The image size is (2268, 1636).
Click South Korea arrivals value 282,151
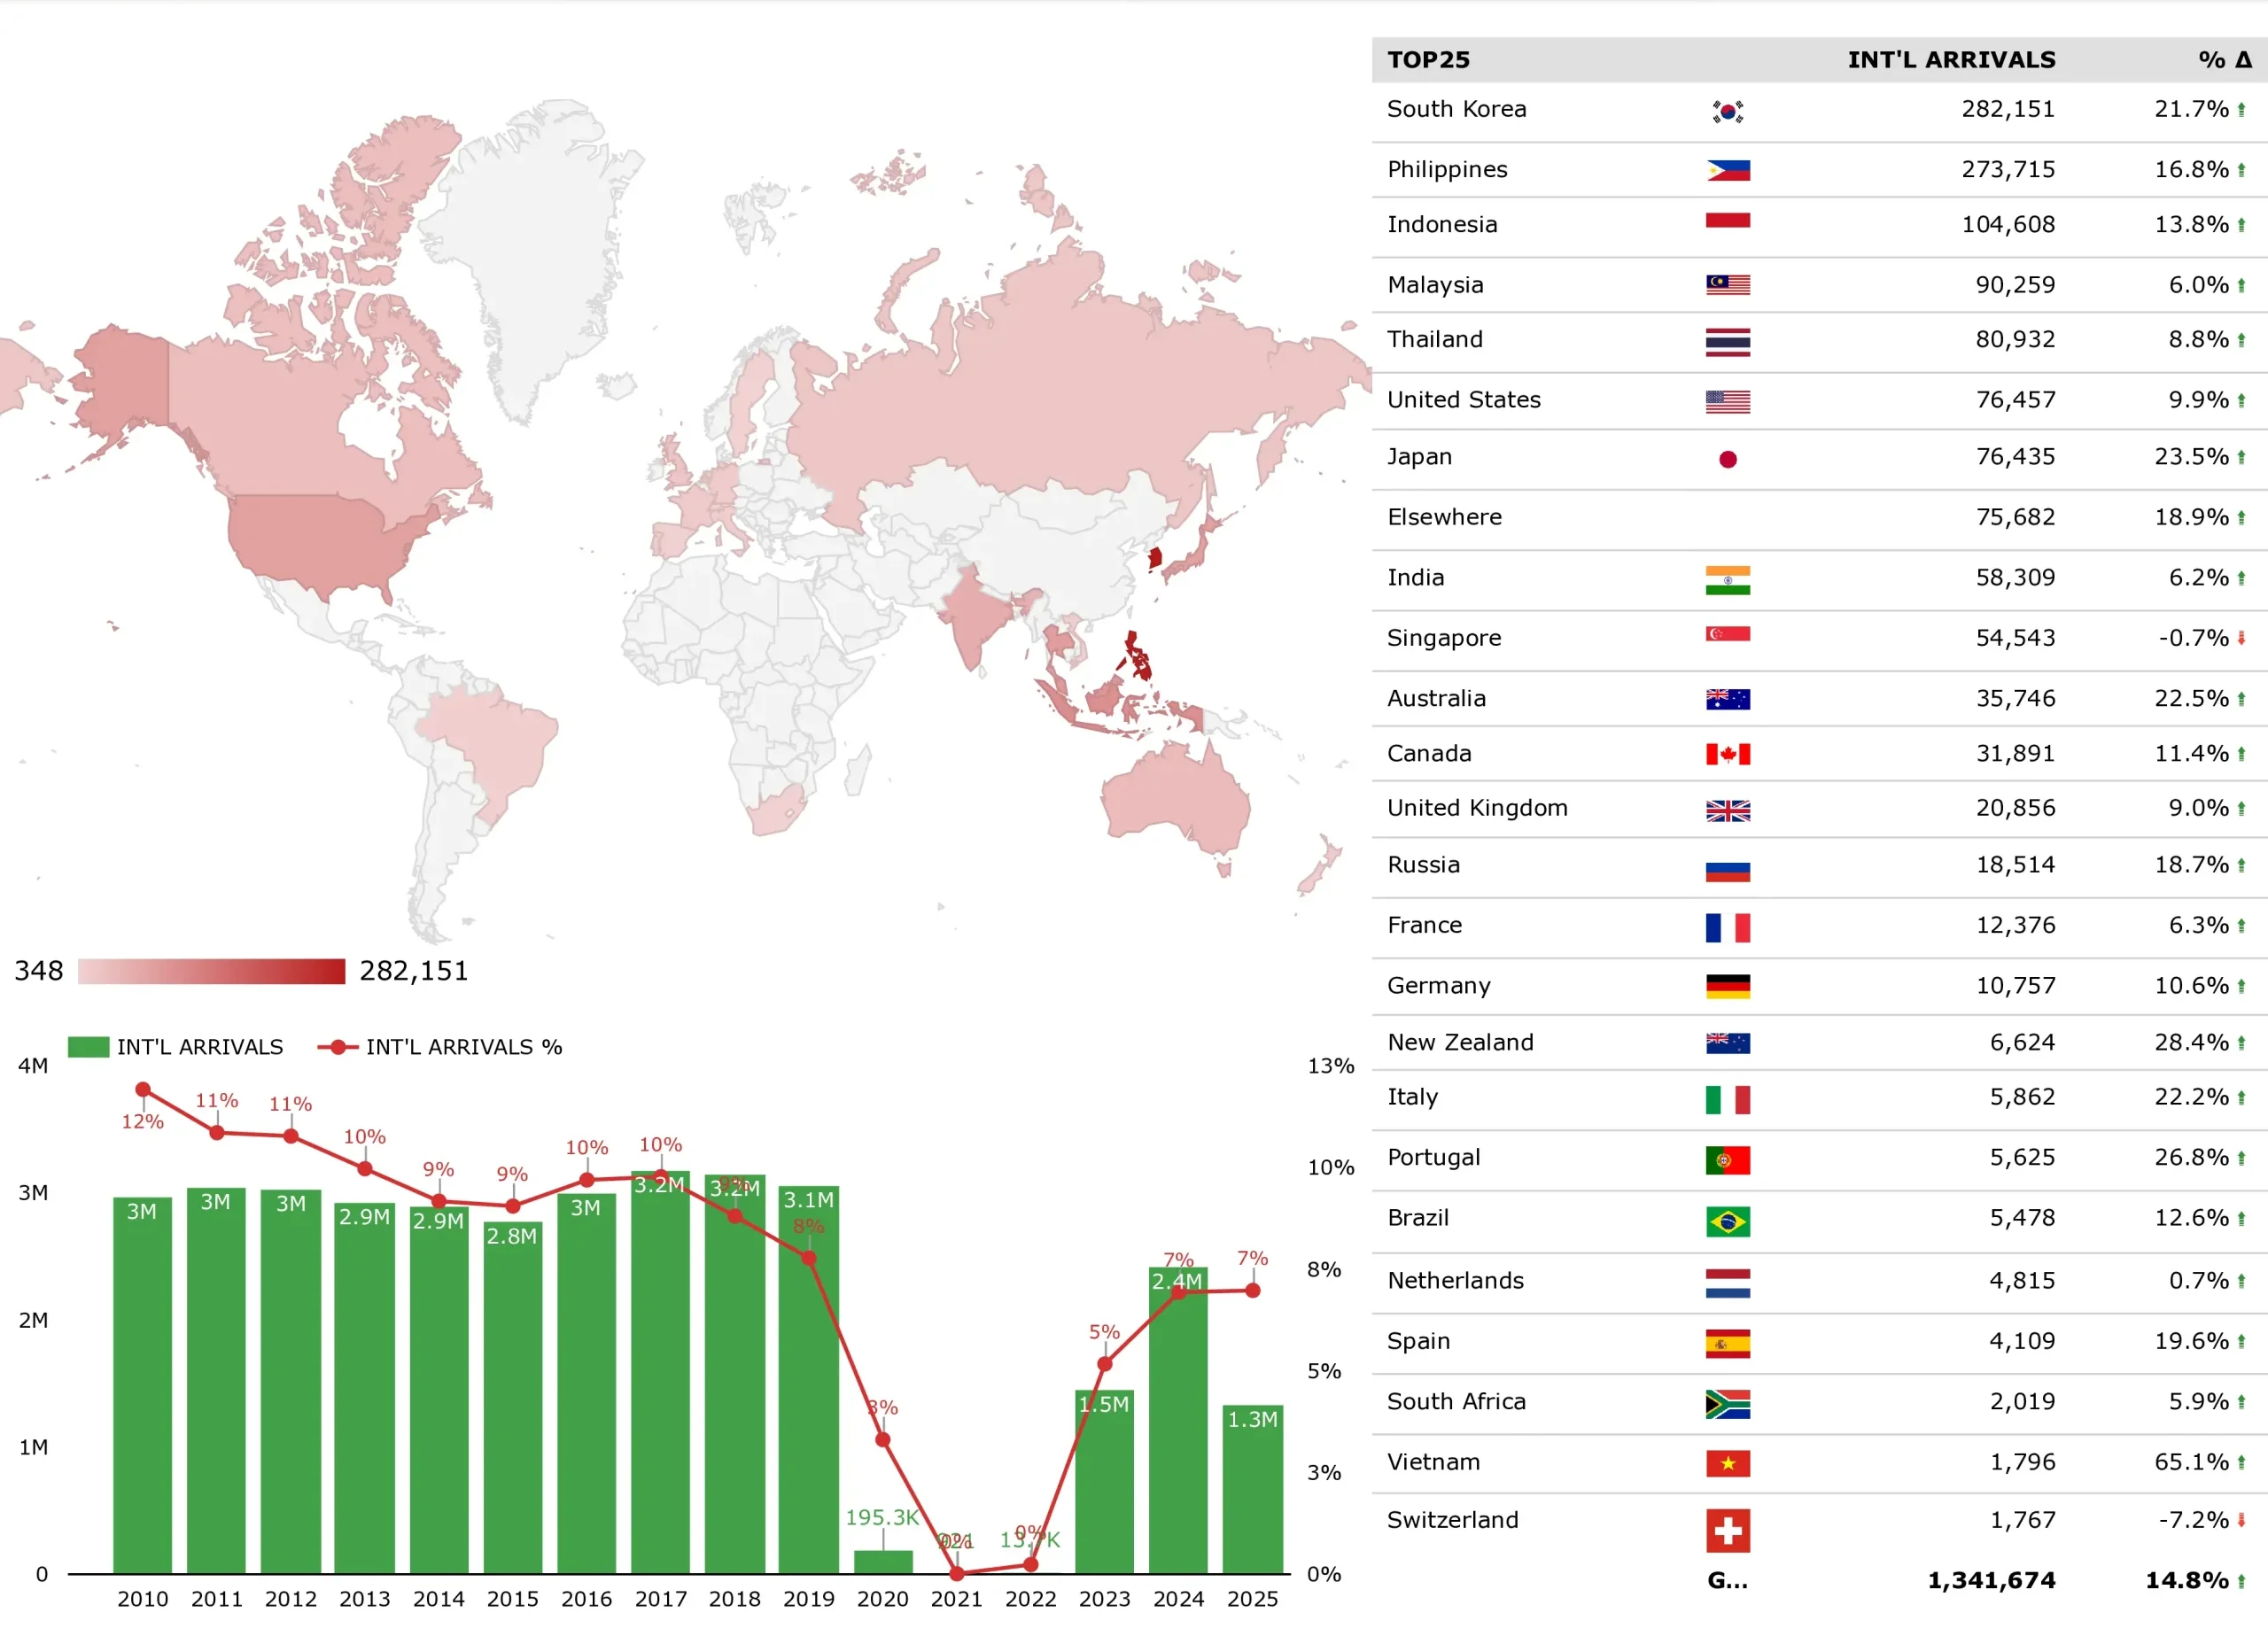tap(2008, 109)
